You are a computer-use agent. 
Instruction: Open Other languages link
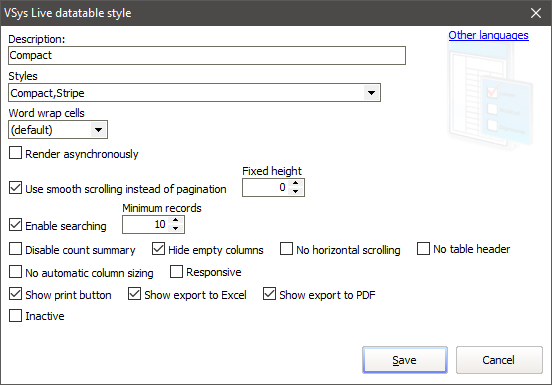click(488, 35)
